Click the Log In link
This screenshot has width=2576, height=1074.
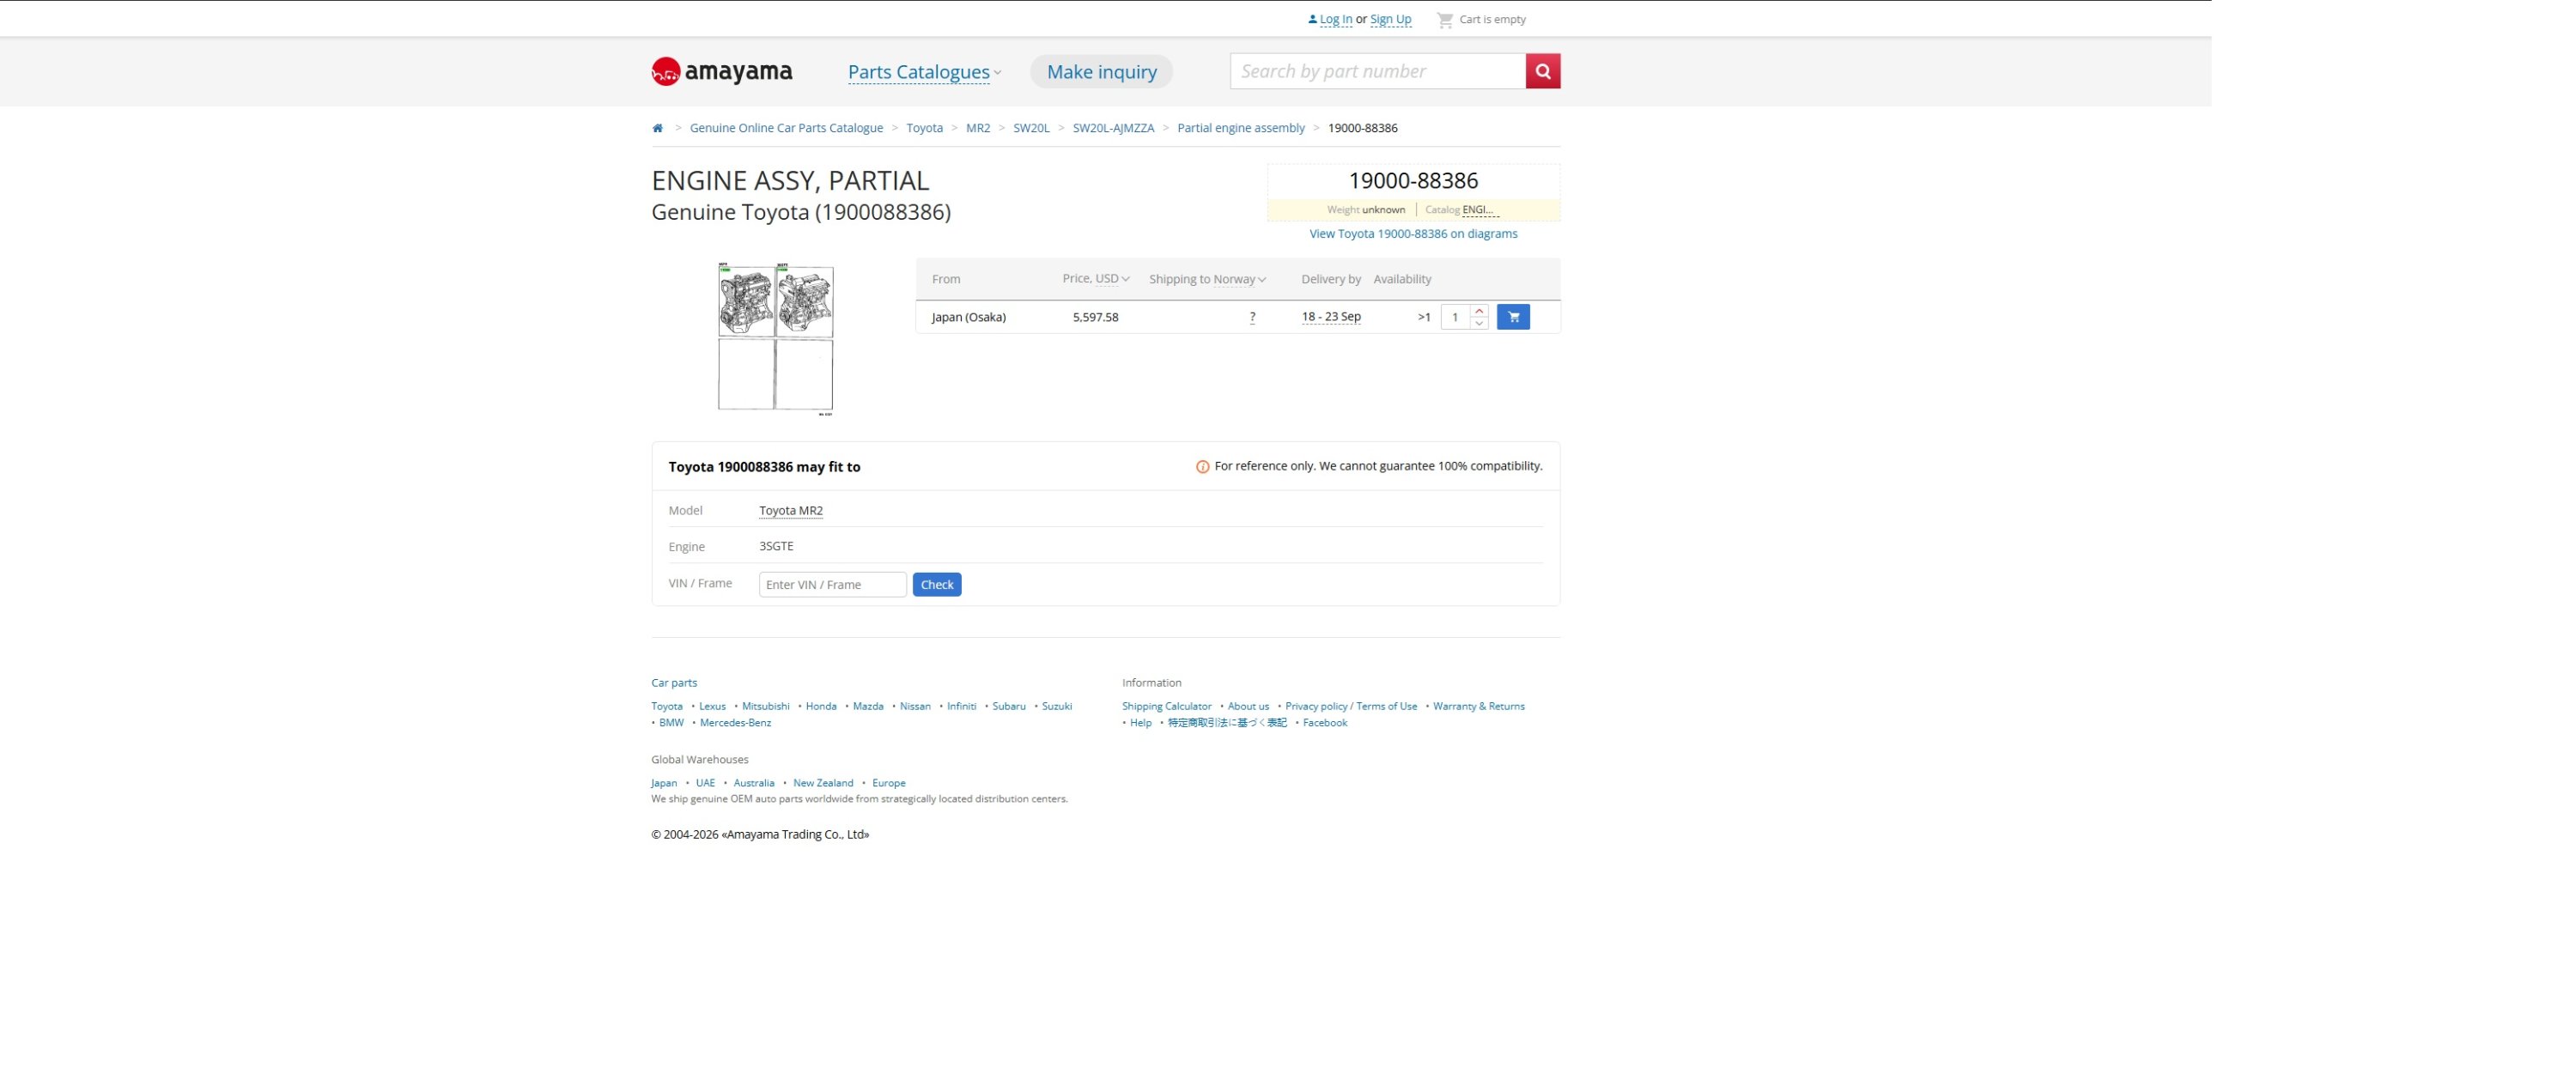click(1335, 19)
